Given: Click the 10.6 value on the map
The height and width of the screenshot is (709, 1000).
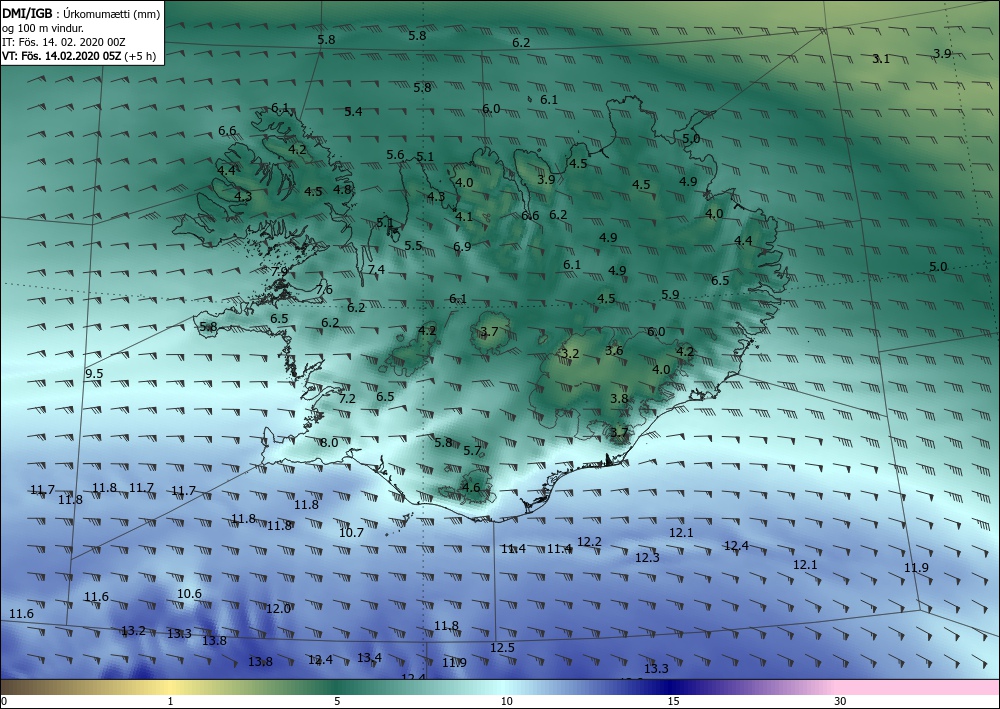Looking at the screenshot, I should (189, 594).
